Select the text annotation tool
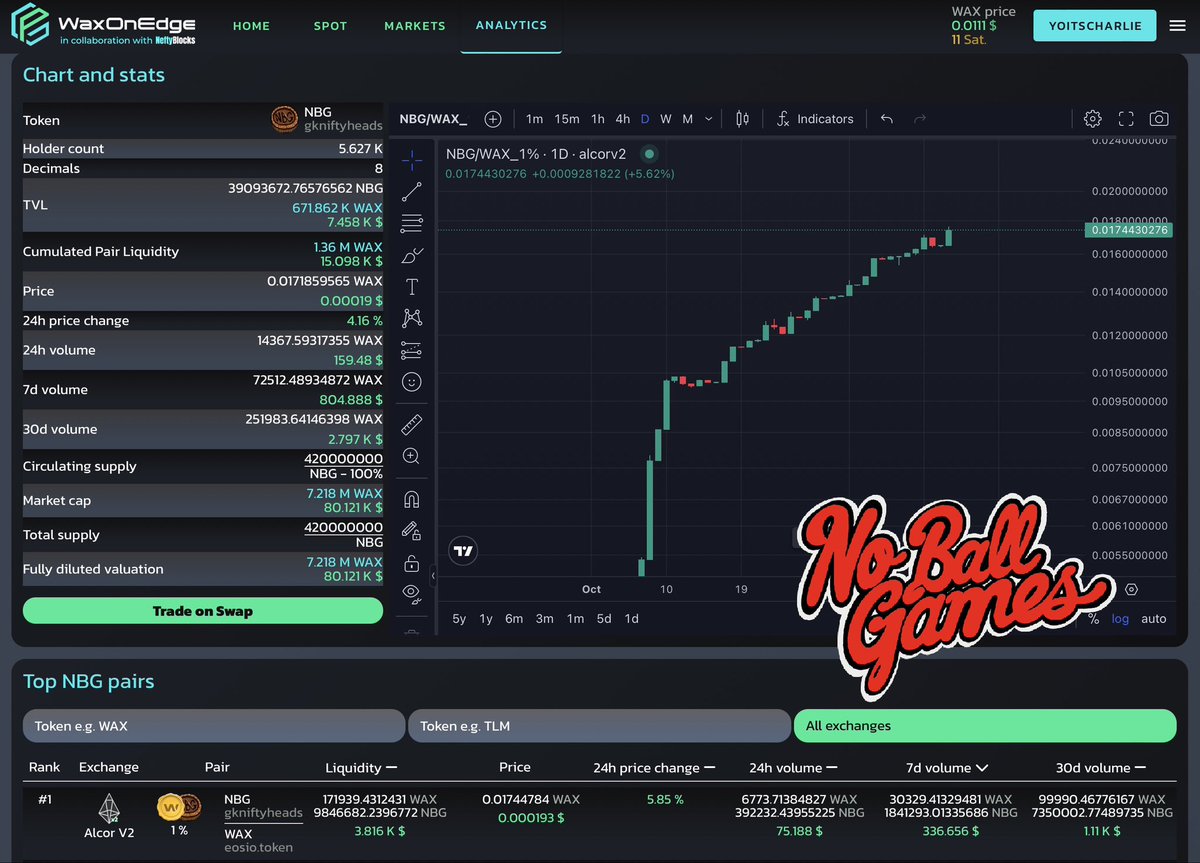Screen dimensions: 1200x863 [411, 287]
